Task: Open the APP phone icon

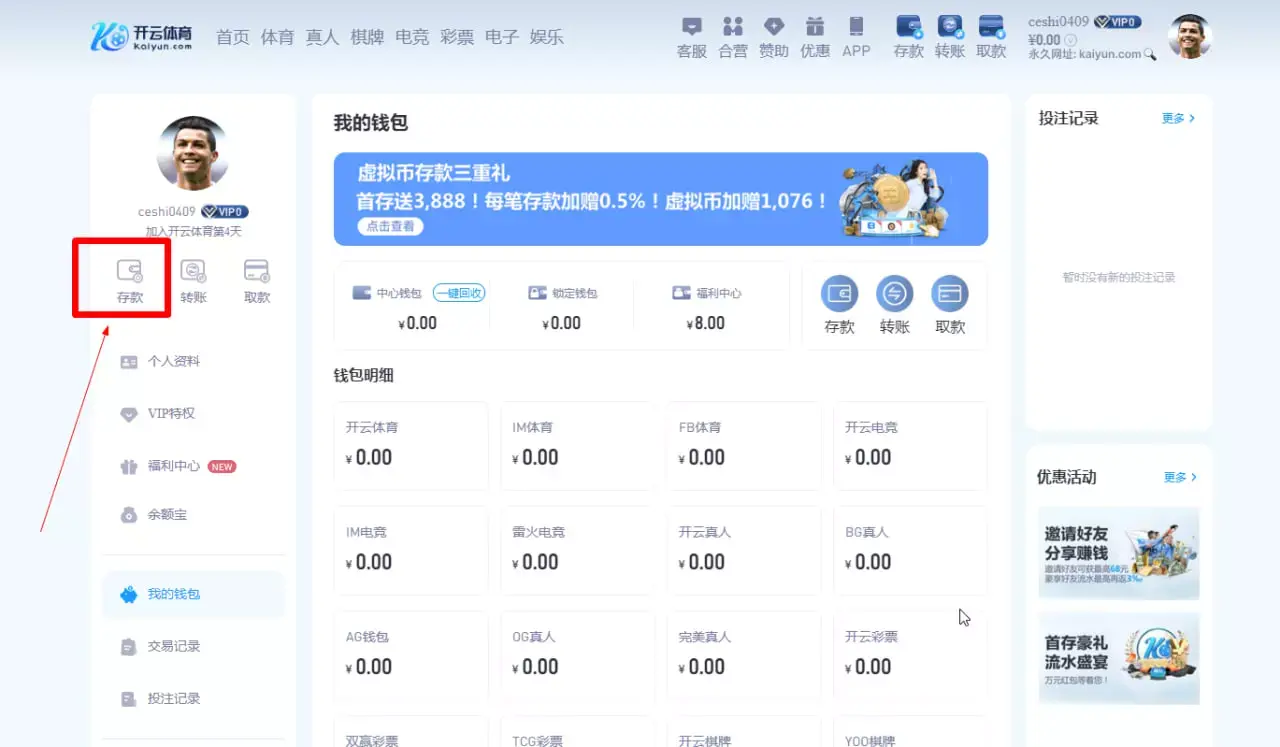Action: 856,27
